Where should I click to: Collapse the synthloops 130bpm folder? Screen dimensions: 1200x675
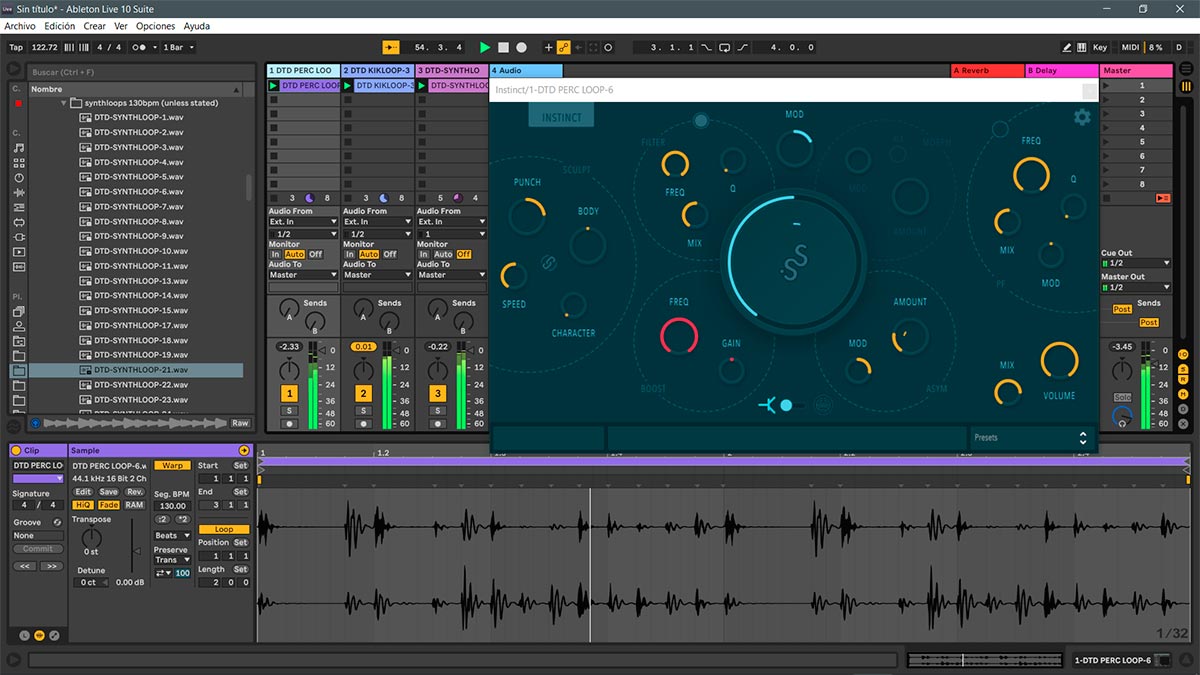65,103
